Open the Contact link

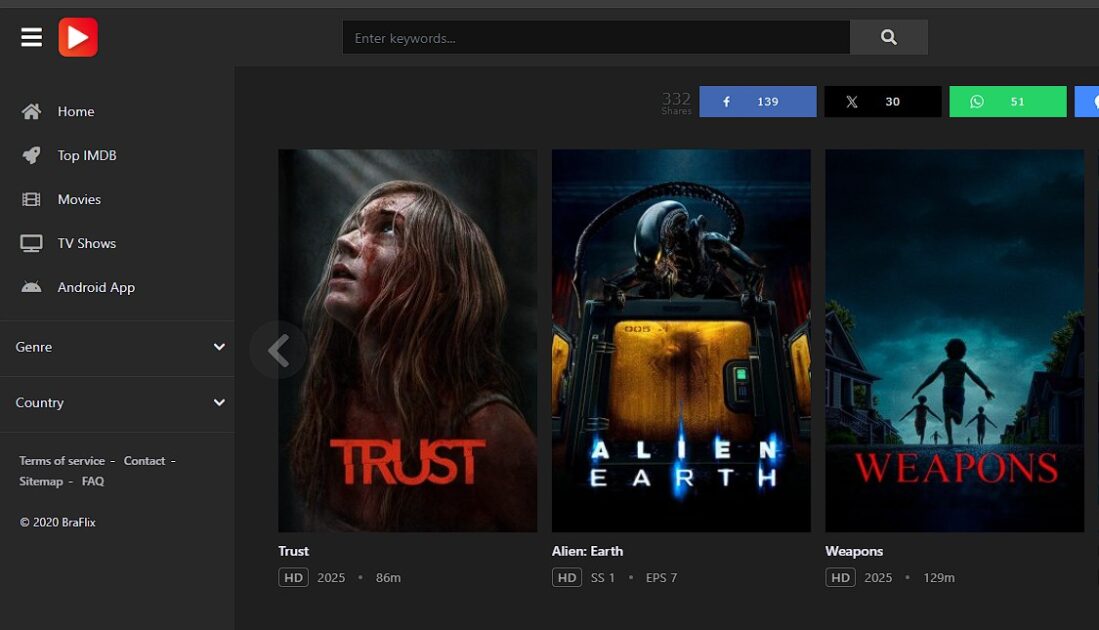(144, 461)
